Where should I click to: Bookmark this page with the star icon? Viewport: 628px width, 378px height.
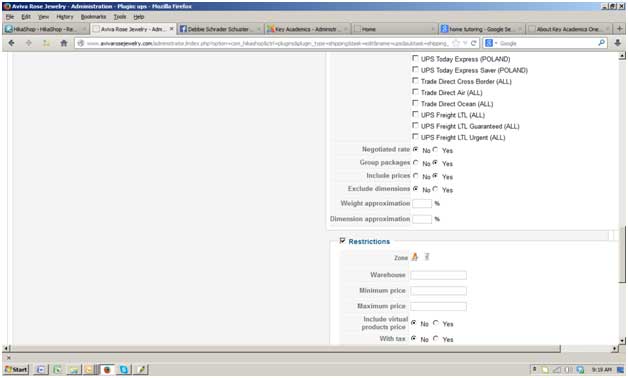(456, 43)
